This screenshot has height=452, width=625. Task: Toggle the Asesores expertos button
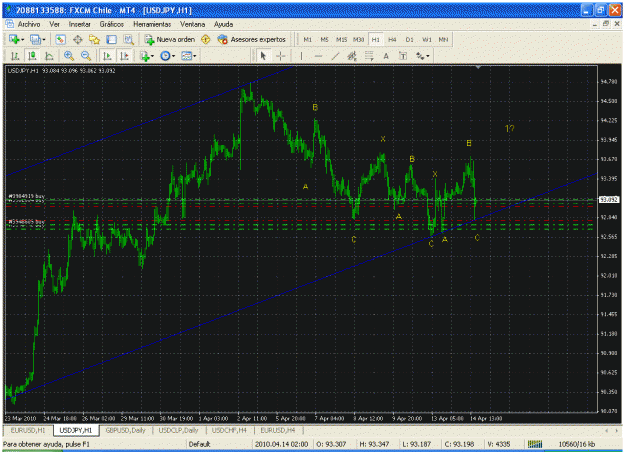(x=252, y=39)
